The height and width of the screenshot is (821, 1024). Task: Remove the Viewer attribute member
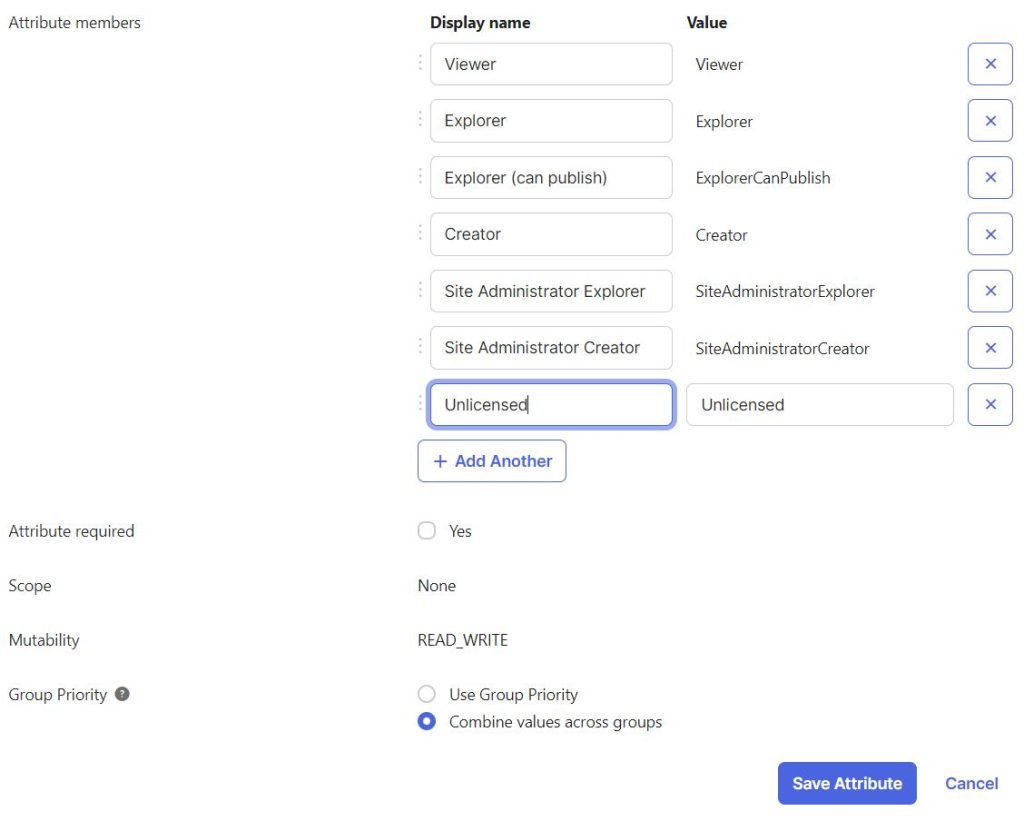989,64
